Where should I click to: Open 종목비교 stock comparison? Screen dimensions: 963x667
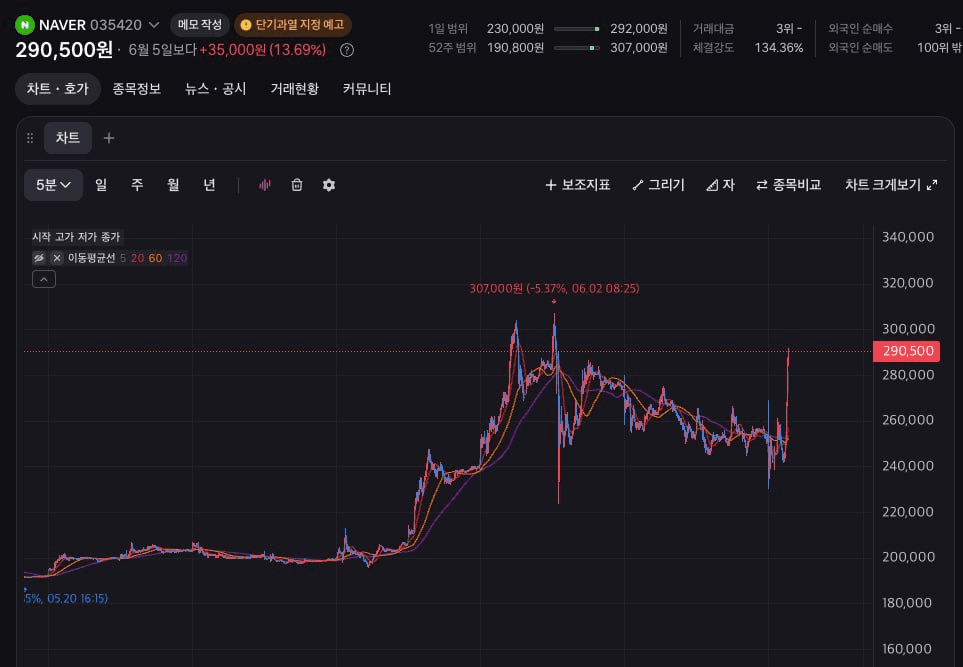(x=789, y=185)
